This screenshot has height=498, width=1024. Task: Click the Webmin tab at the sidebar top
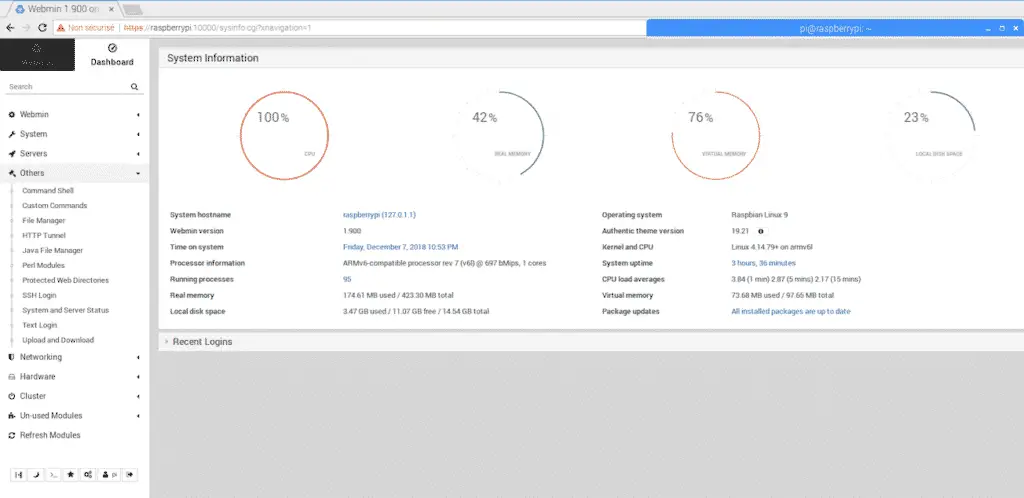(37, 55)
